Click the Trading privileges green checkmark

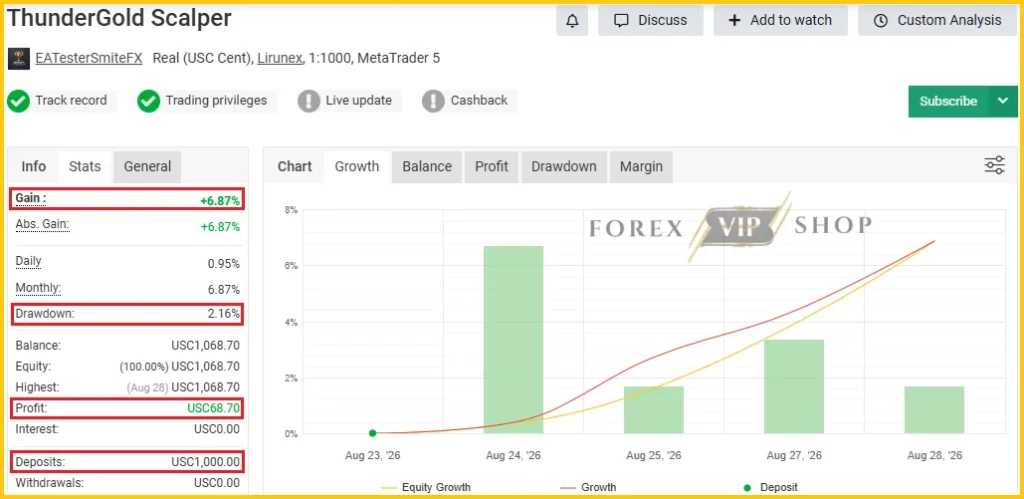149,101
